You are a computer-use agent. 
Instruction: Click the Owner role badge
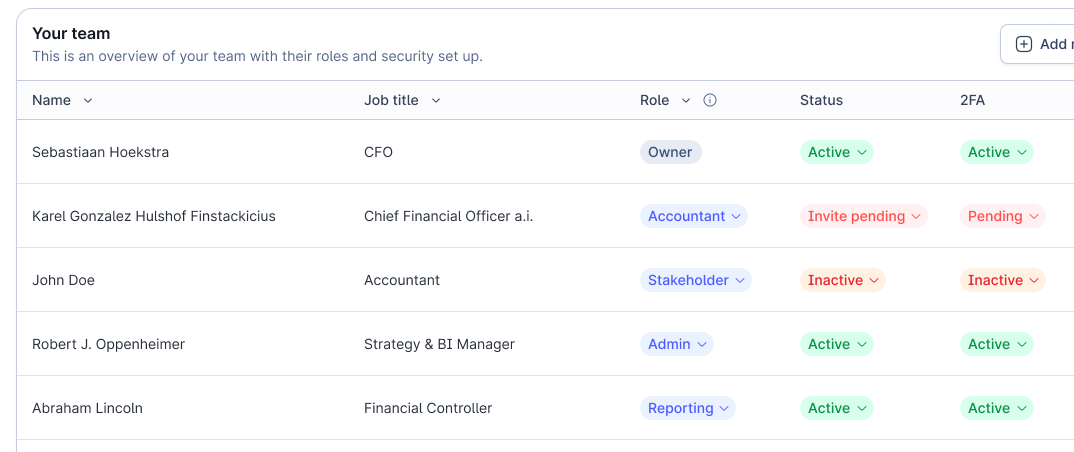click(670, 152)
